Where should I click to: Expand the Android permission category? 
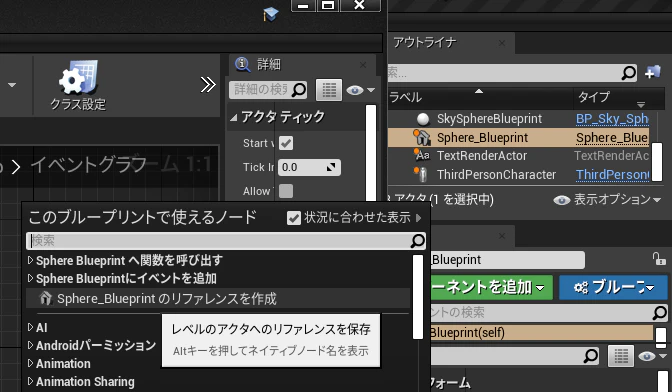pos(30,345)
